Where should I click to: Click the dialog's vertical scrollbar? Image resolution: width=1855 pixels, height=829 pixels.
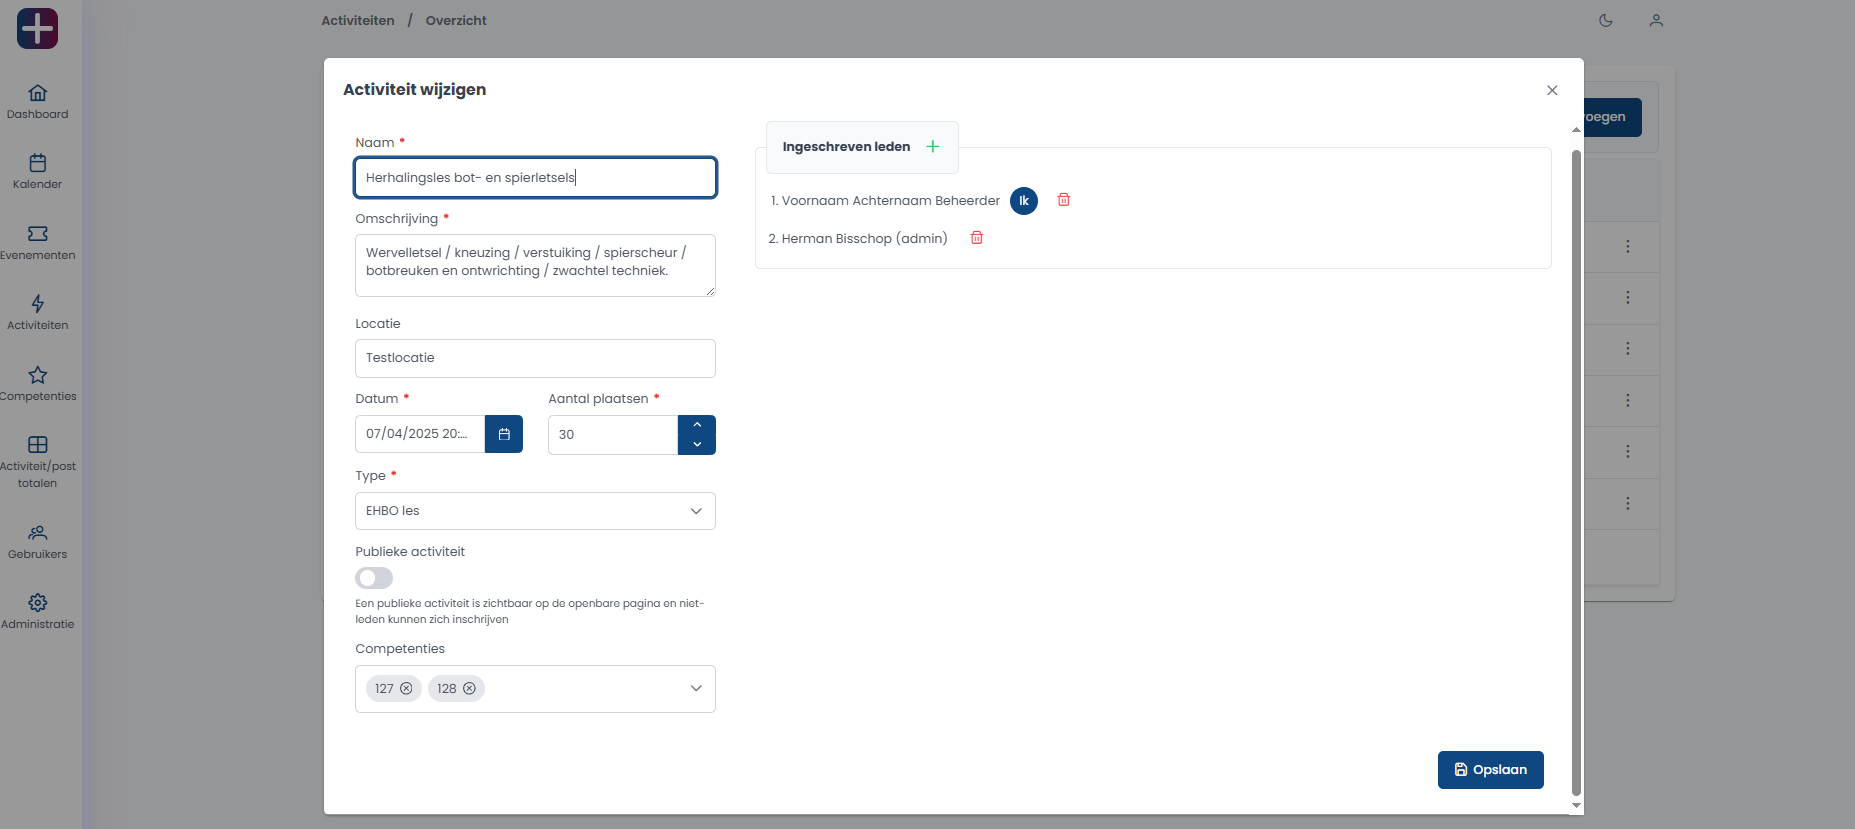pyautogui.click(x=1576, y=470)
